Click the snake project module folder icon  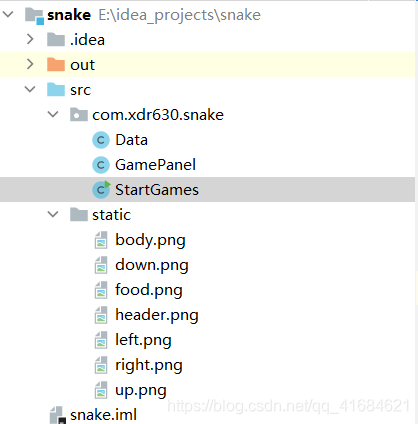coord(34,15)
